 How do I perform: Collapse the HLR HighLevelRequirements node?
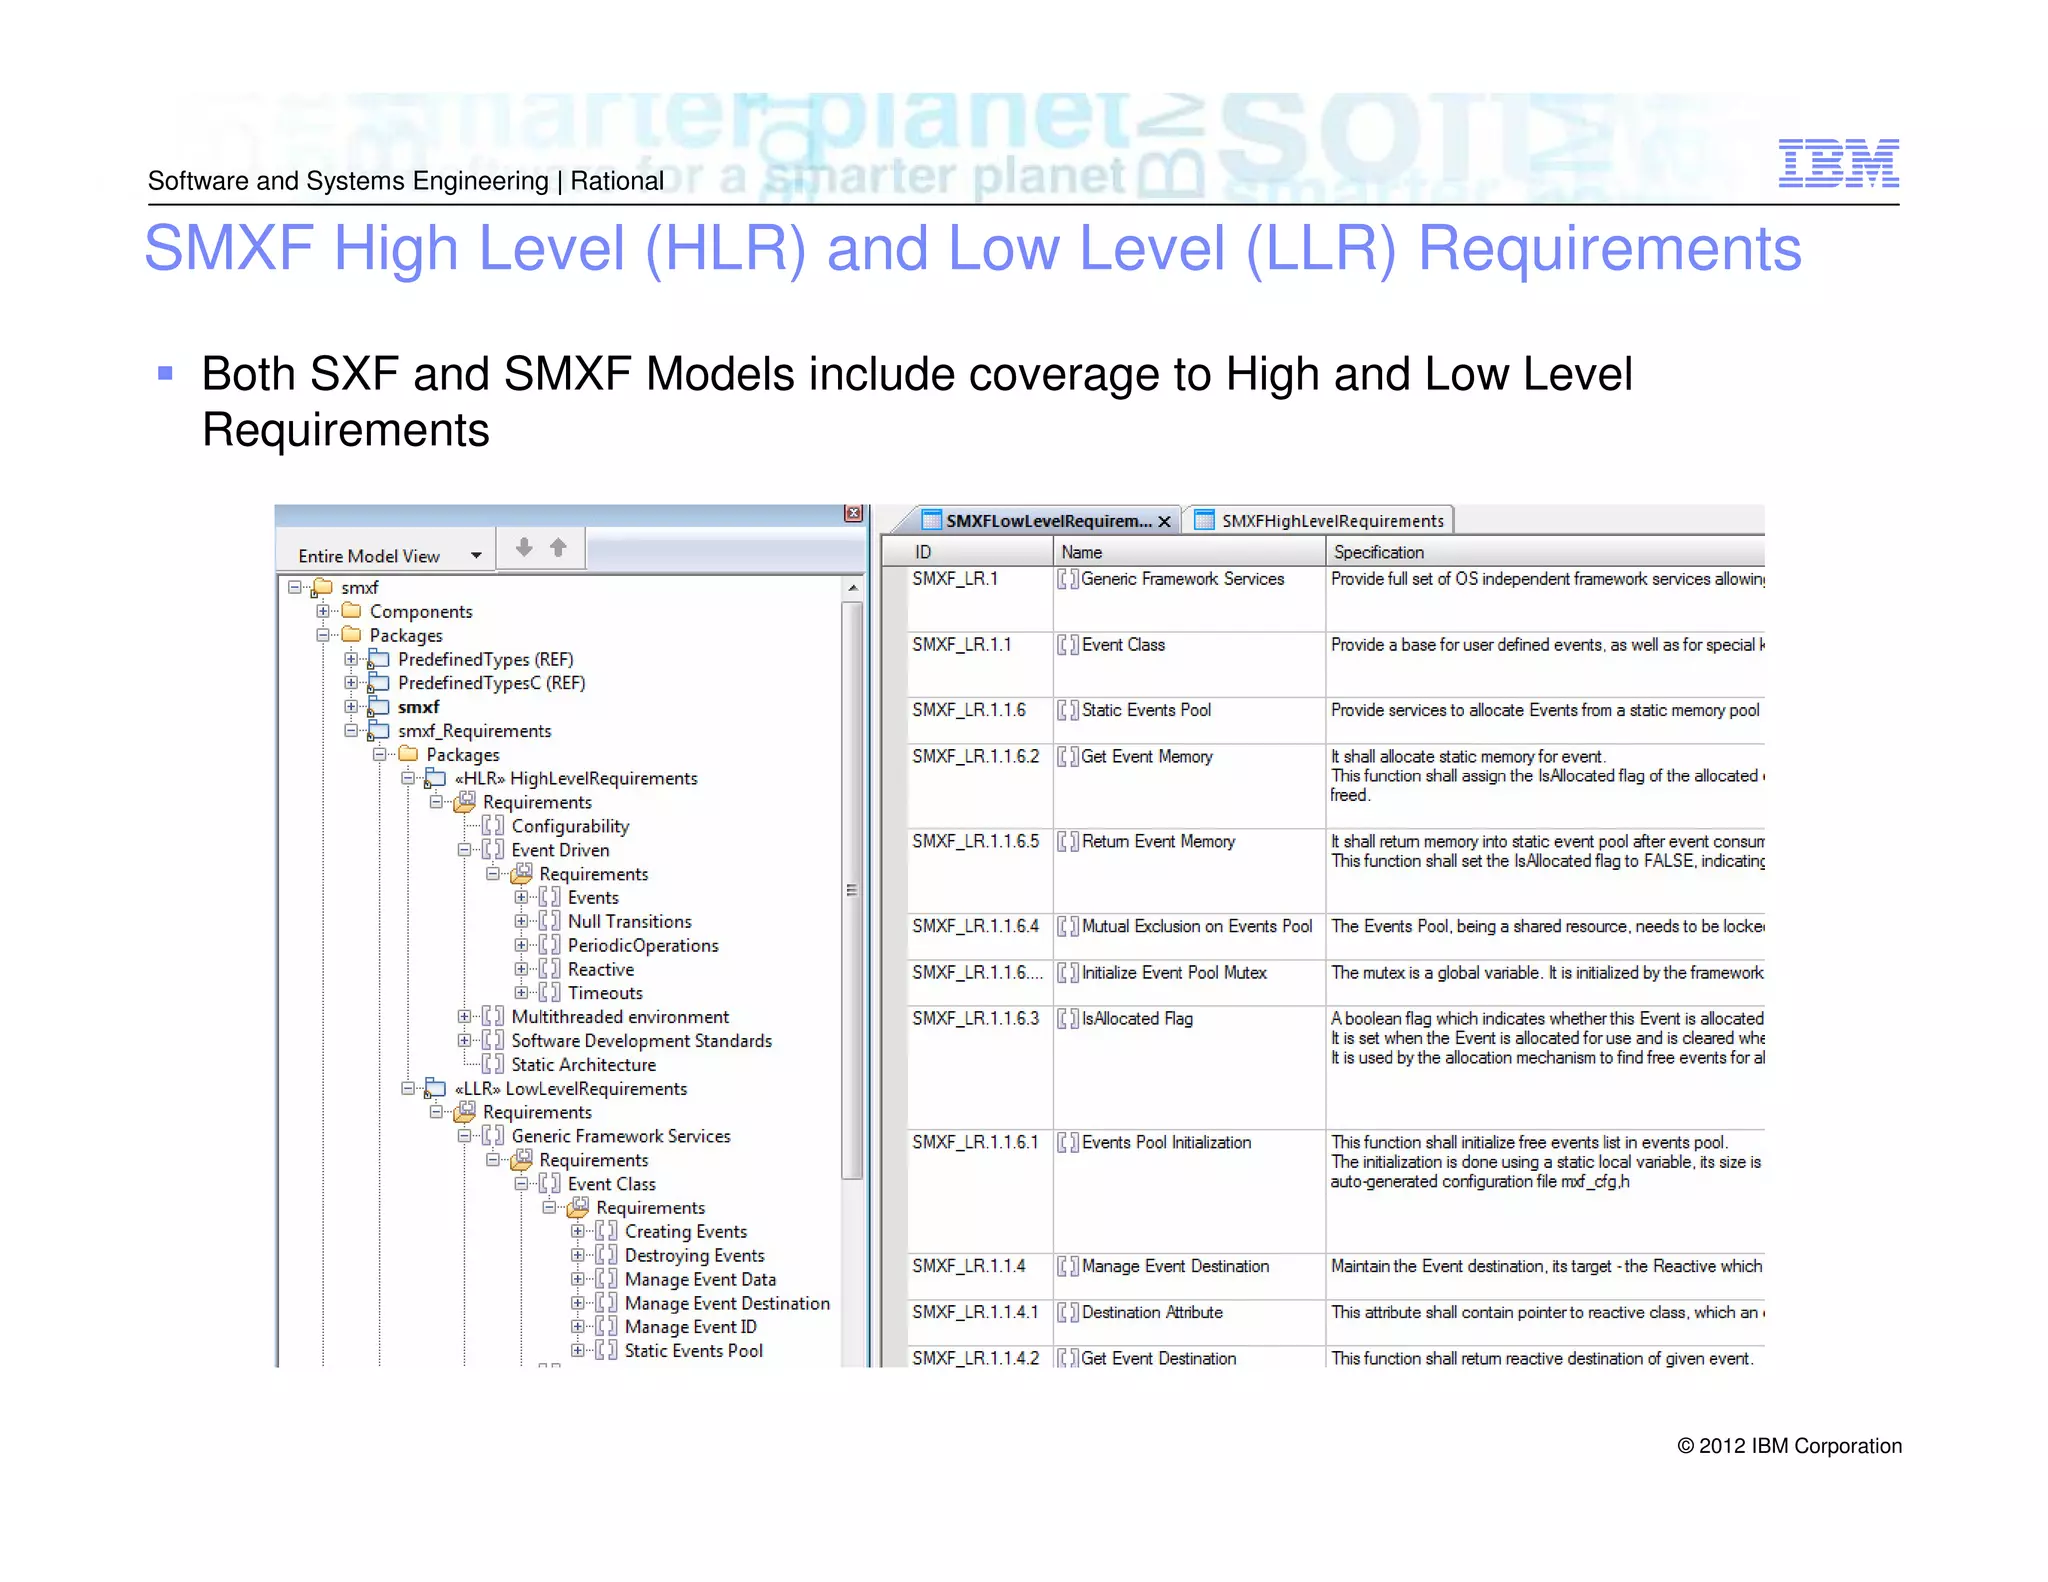408,778
